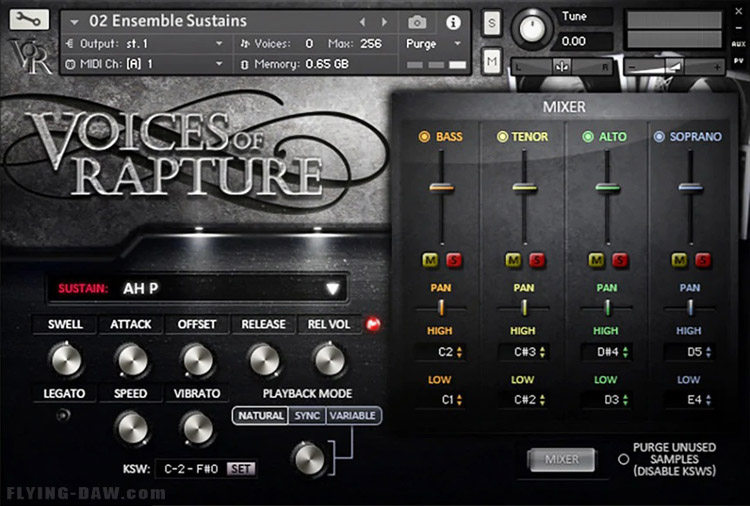Toggle the SOPRANO section power button

click(659, 137)
